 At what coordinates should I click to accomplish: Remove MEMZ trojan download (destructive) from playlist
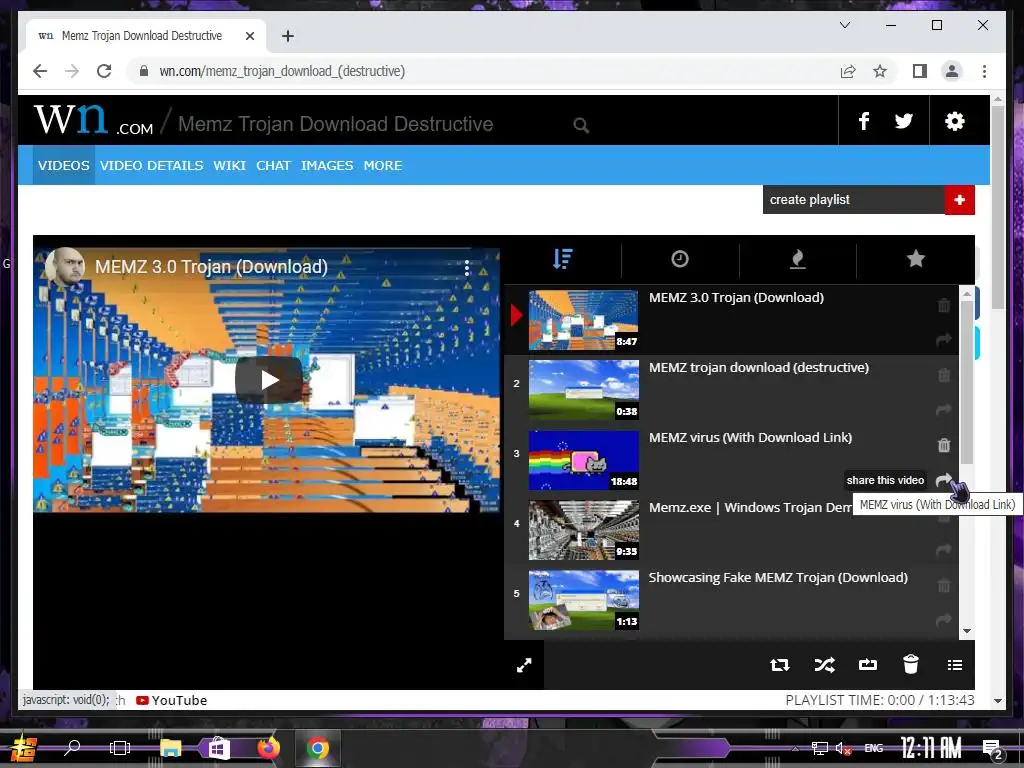944,375
